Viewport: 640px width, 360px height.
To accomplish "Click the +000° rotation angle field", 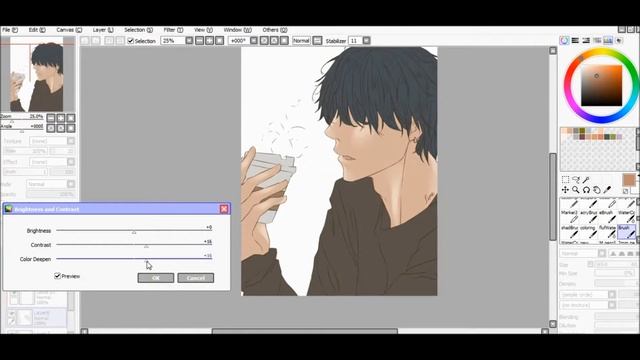I will coord(239,40).
